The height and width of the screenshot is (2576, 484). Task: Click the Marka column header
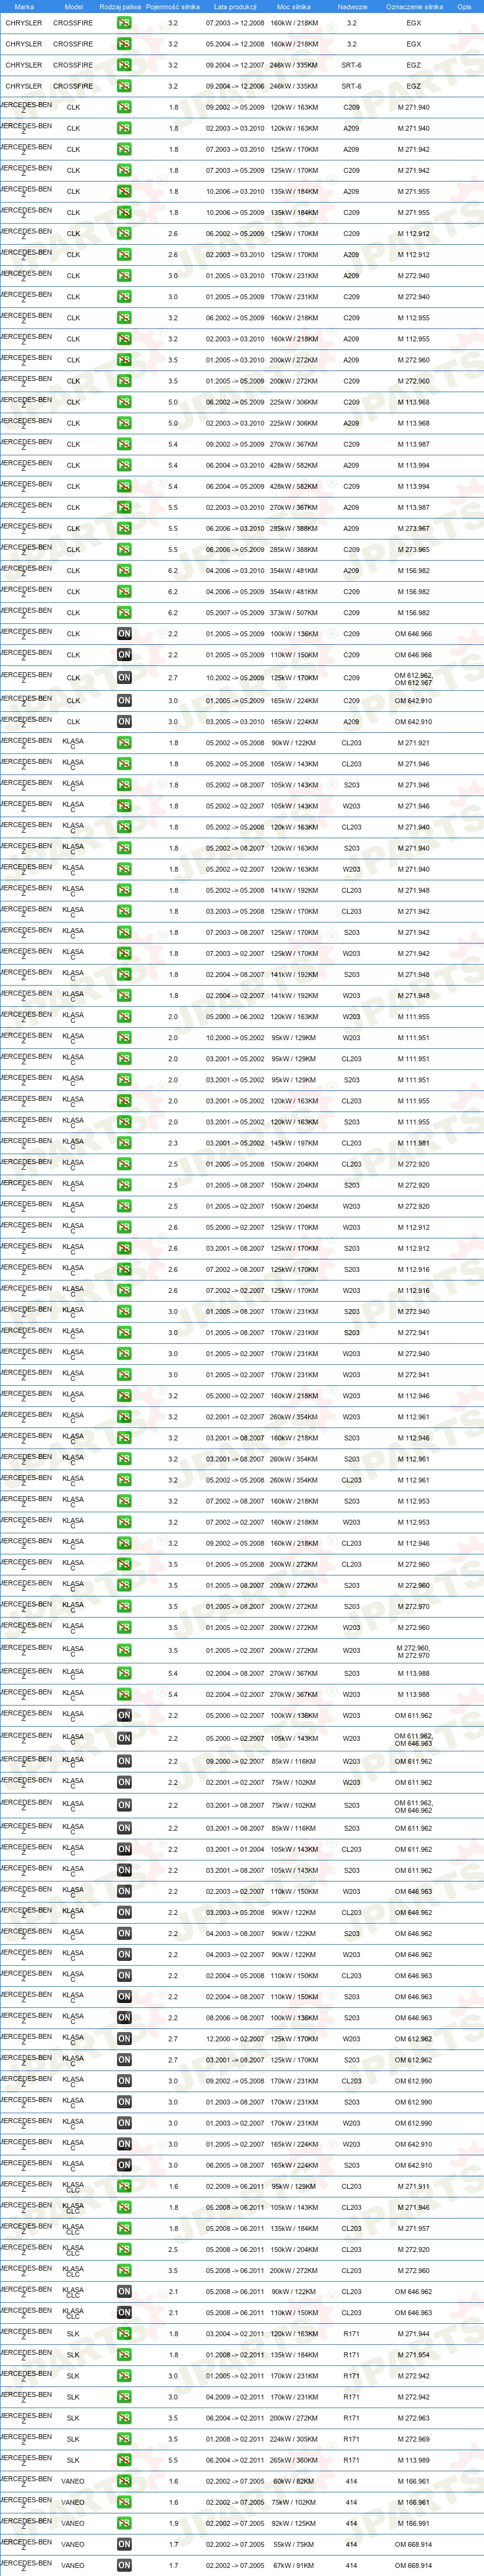click(24, 7)
